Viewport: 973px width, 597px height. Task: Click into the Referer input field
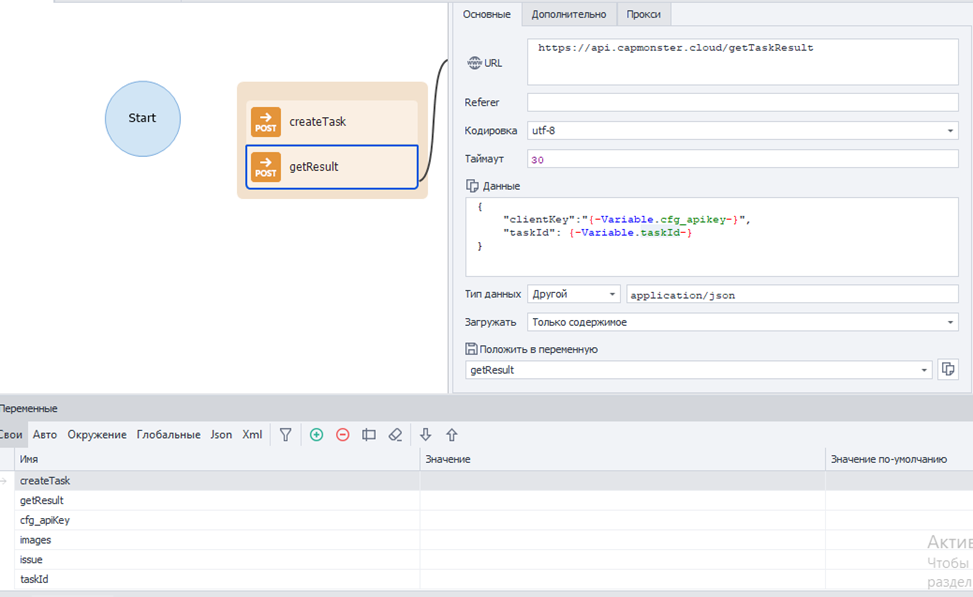(741, 102)
